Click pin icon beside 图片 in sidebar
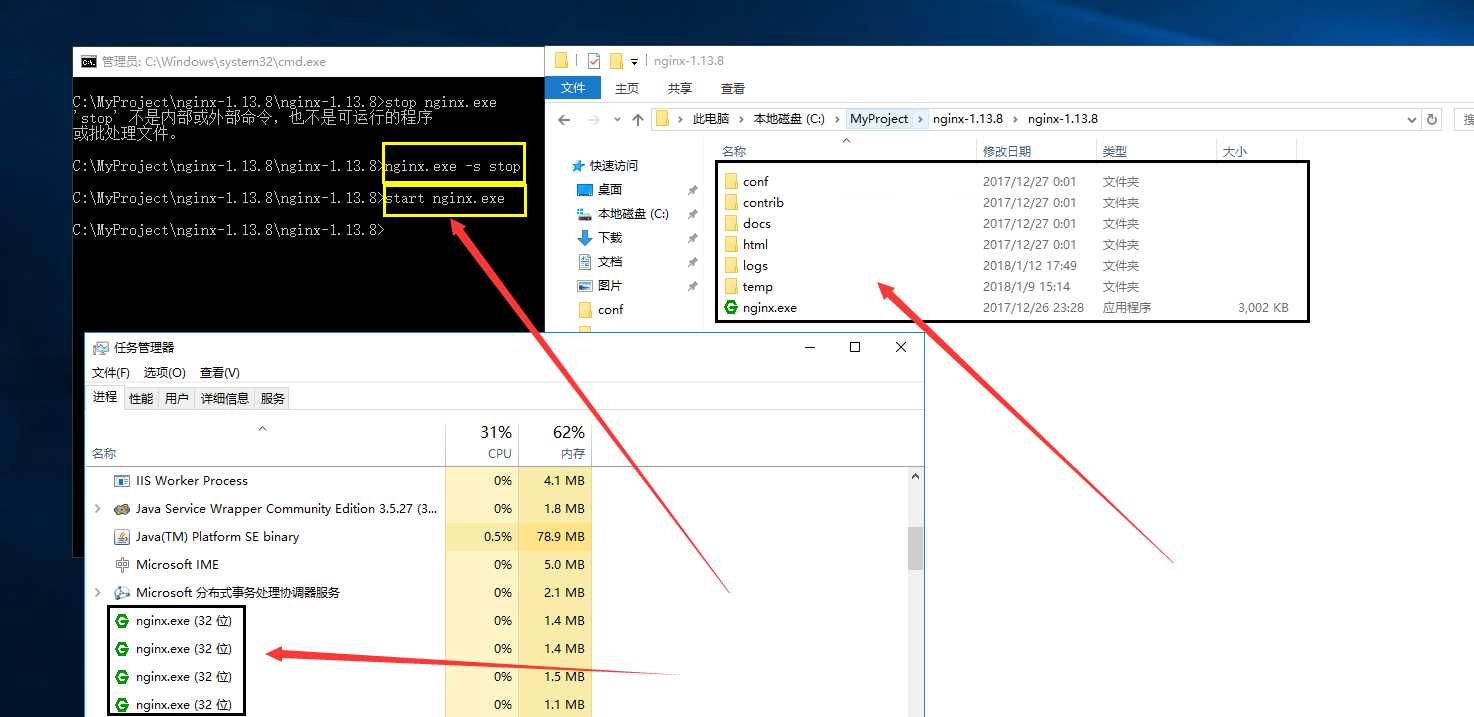Viewport: 1474px width, 717px height. pos(692,286)
